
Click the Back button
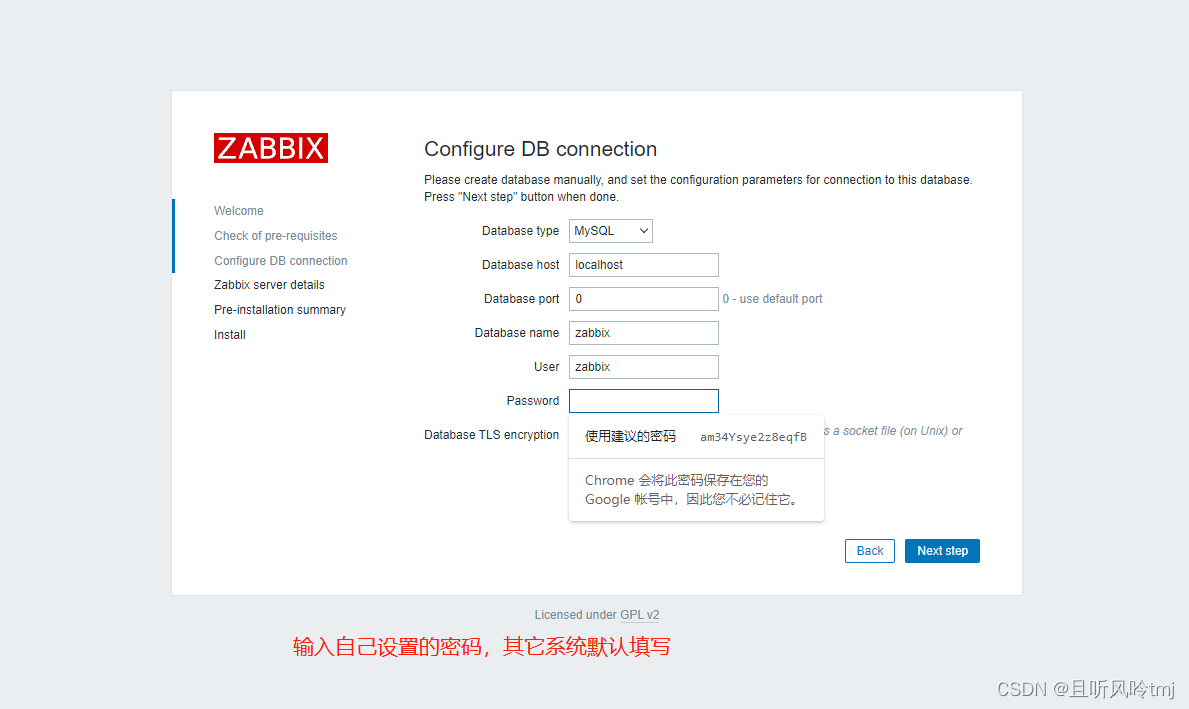click(x=870, y=551)
